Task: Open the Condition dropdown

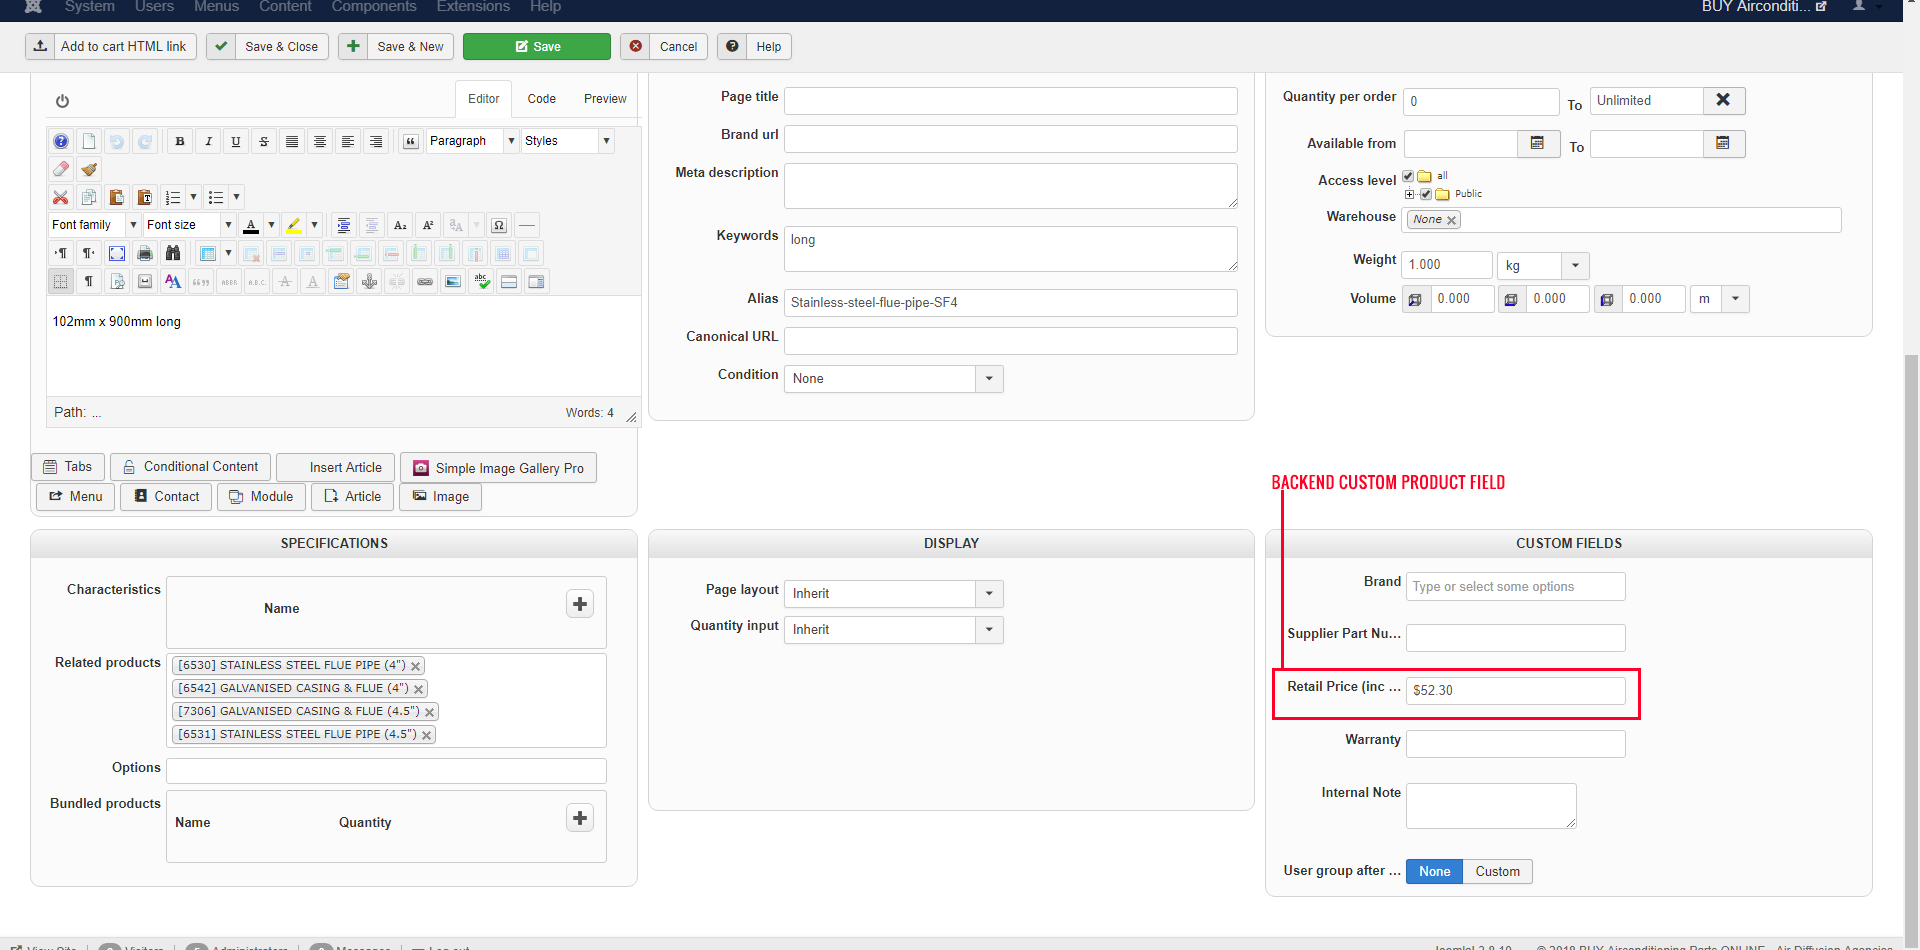Action: coord(989,379)
